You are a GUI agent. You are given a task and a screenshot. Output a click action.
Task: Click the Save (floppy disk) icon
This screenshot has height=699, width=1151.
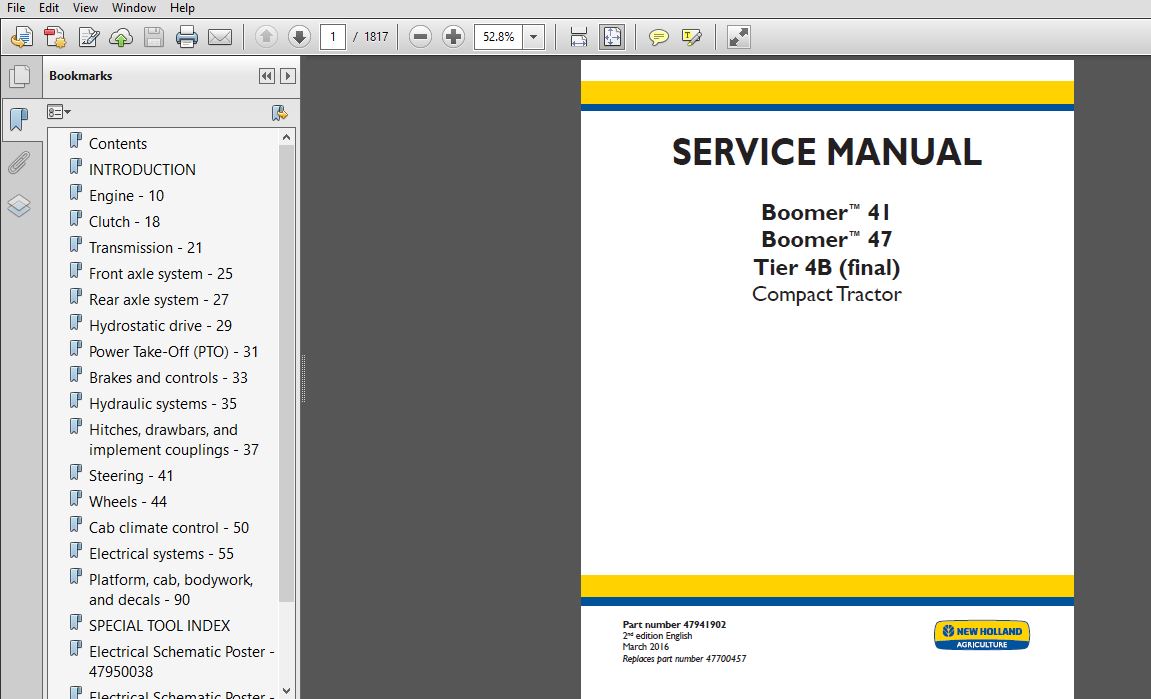pos(153,37)
